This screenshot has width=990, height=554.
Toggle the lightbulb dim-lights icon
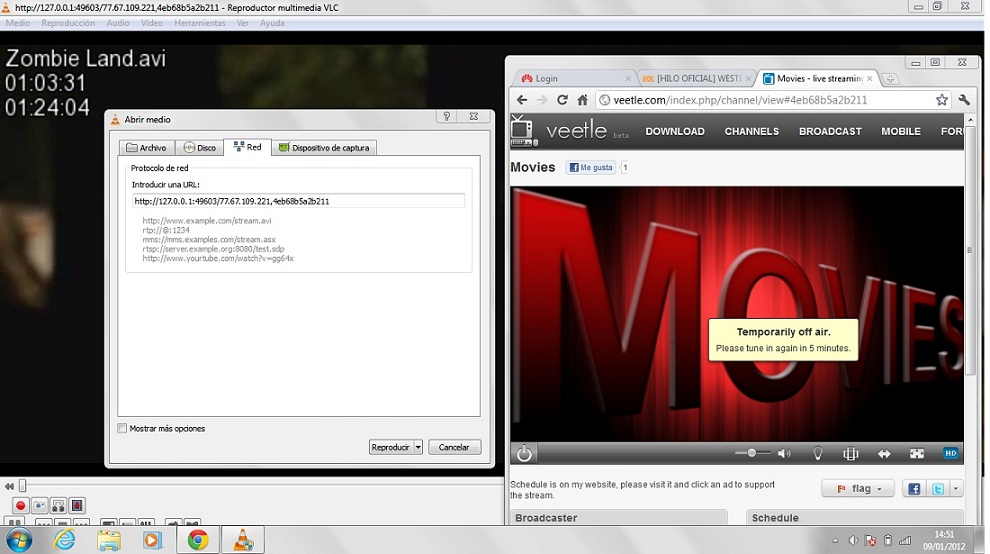tap(817, 454)
